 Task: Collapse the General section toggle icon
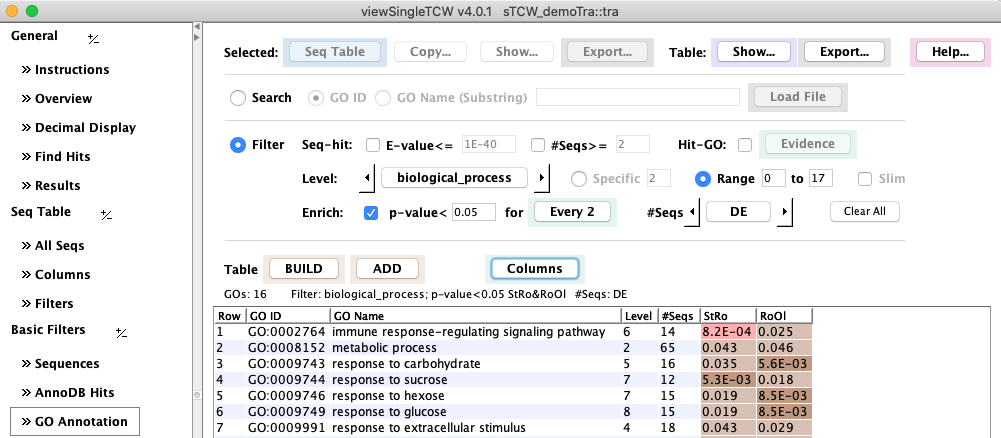click(x=92, y=38)
